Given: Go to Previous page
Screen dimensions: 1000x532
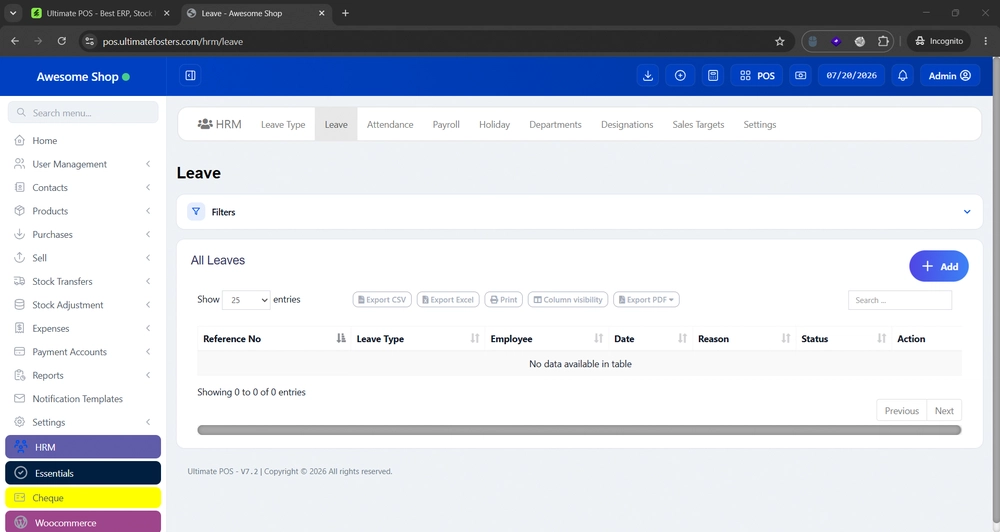Looking at the screenshot, I should tap(902, 411).
